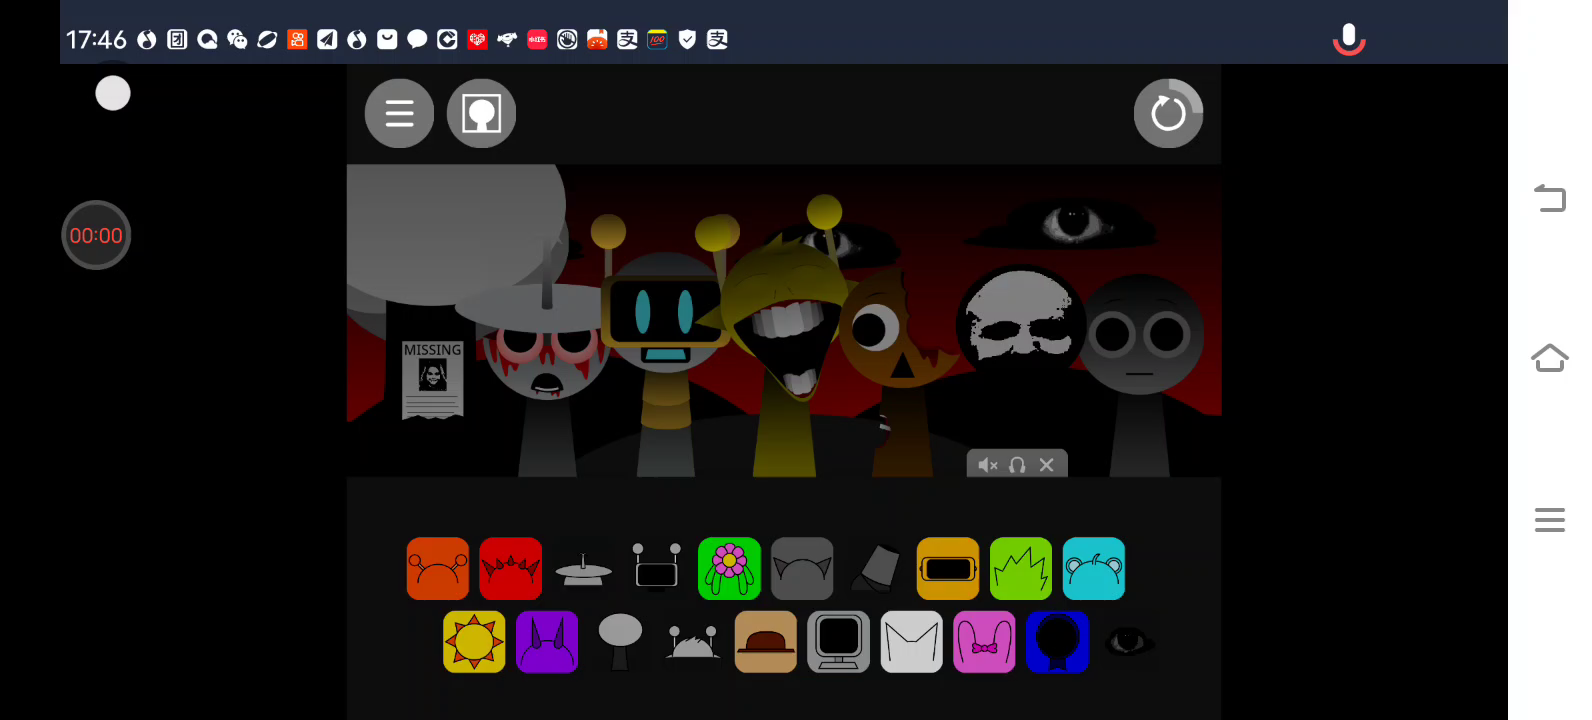This screenshot has width=1592, height=720.
Task: Choose the gray flat-hat character icon
Action: pyautogui.click(x=583, y=570)
